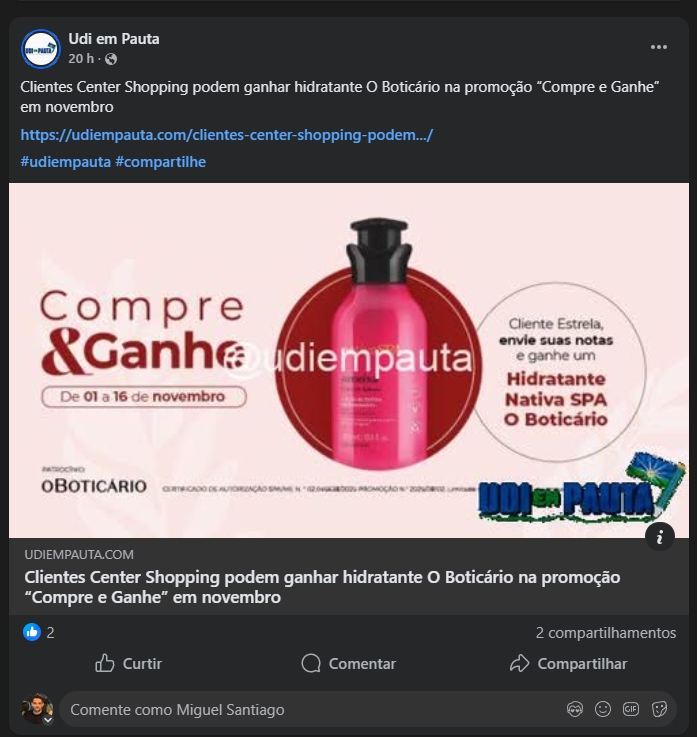The width and height of the screenshot is (697, 737).
Task: Open the emoji picker in comment box
Action: coord(603,709)
